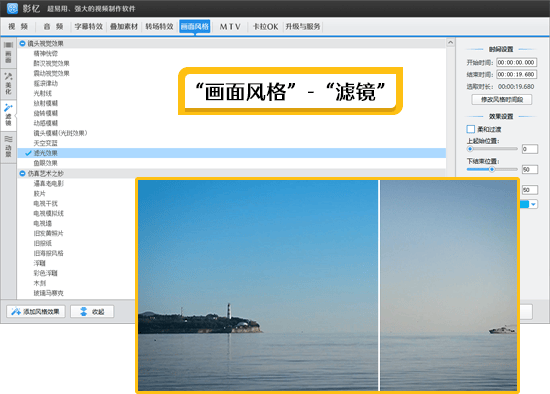
Task: Open the 转场特效 tab
Action: point(159,26)
